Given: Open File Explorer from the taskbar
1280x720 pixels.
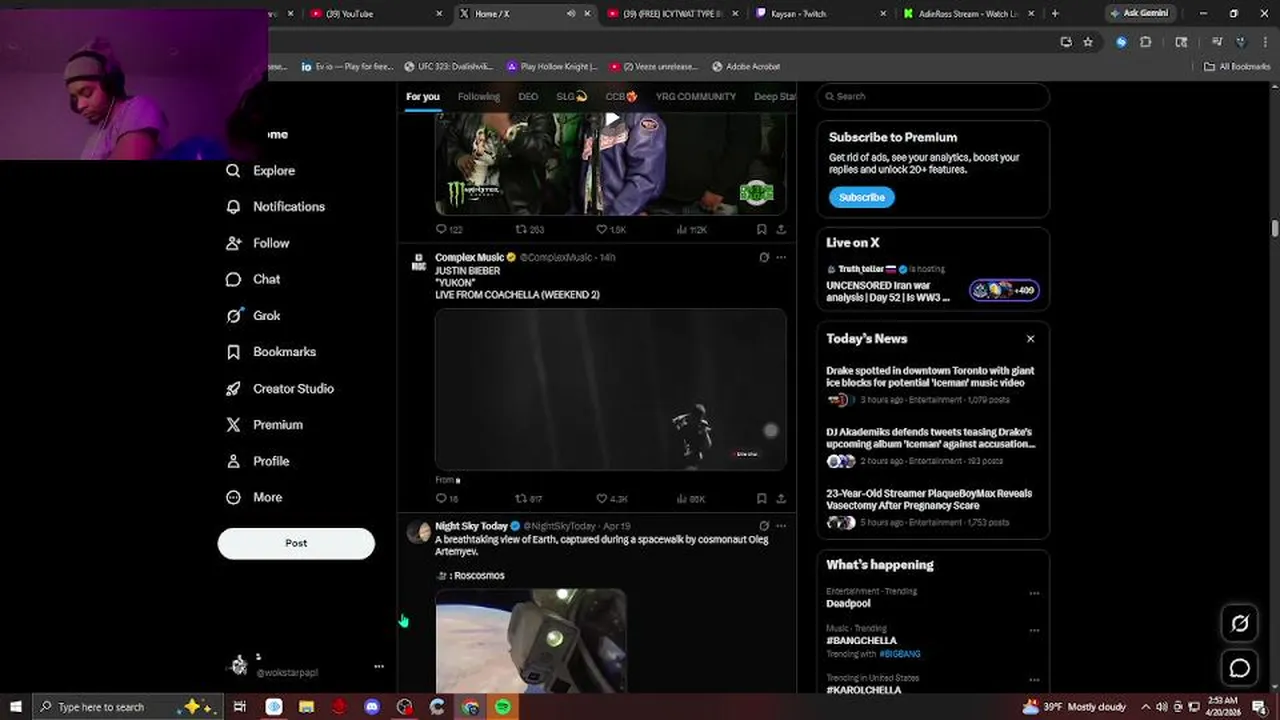Looking at the screenshot, I should tap(306, 707).
